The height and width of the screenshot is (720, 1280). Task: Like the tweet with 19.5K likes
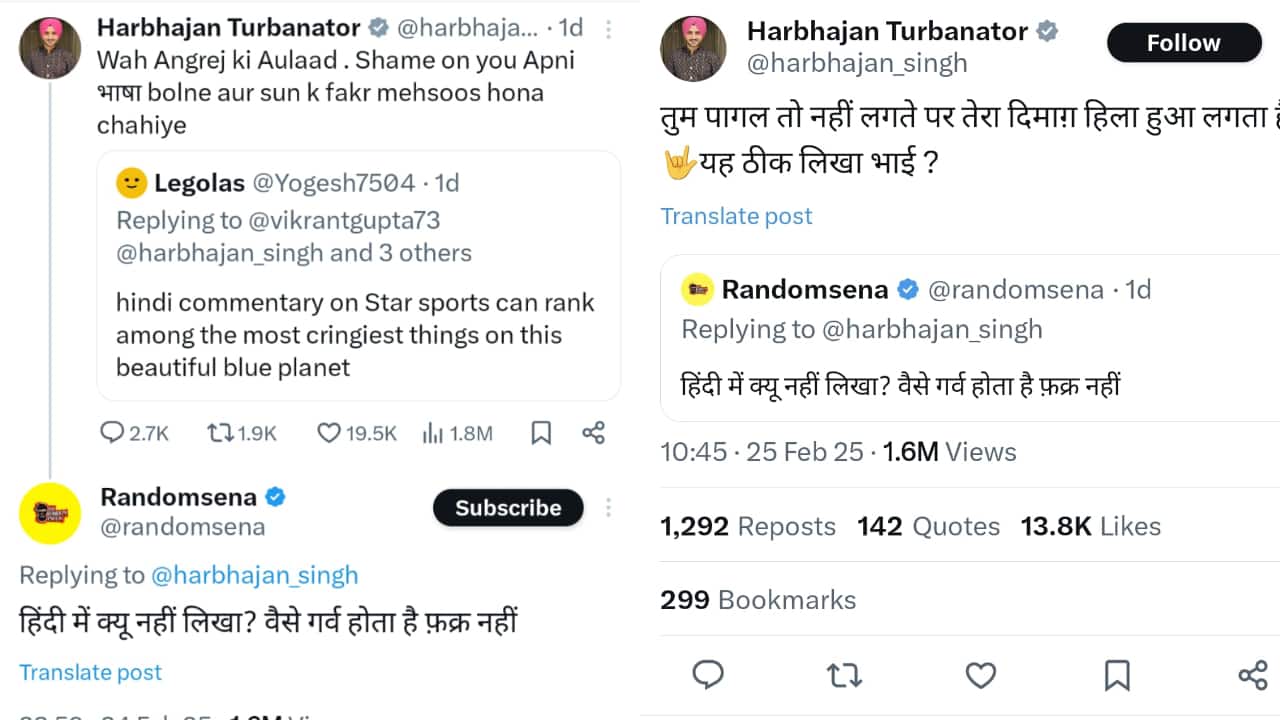329,433
